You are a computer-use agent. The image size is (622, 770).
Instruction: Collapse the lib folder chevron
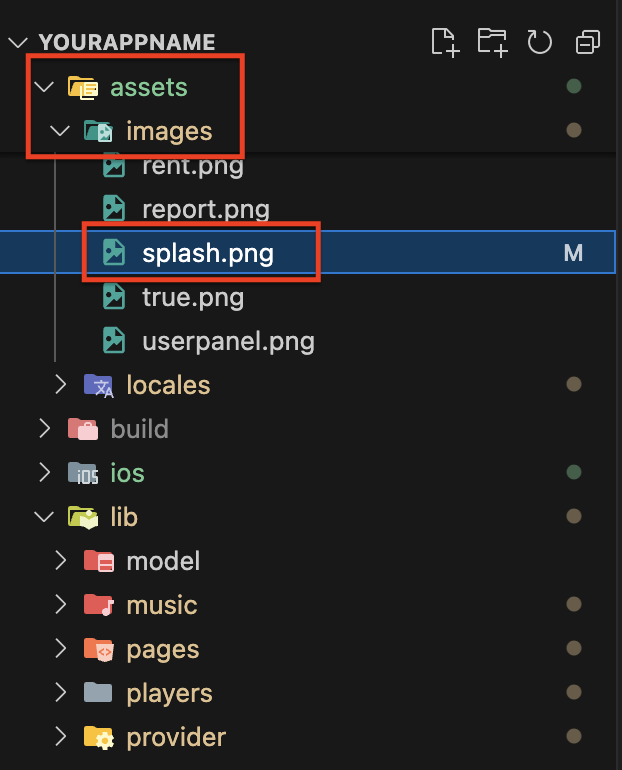(43, 517)
